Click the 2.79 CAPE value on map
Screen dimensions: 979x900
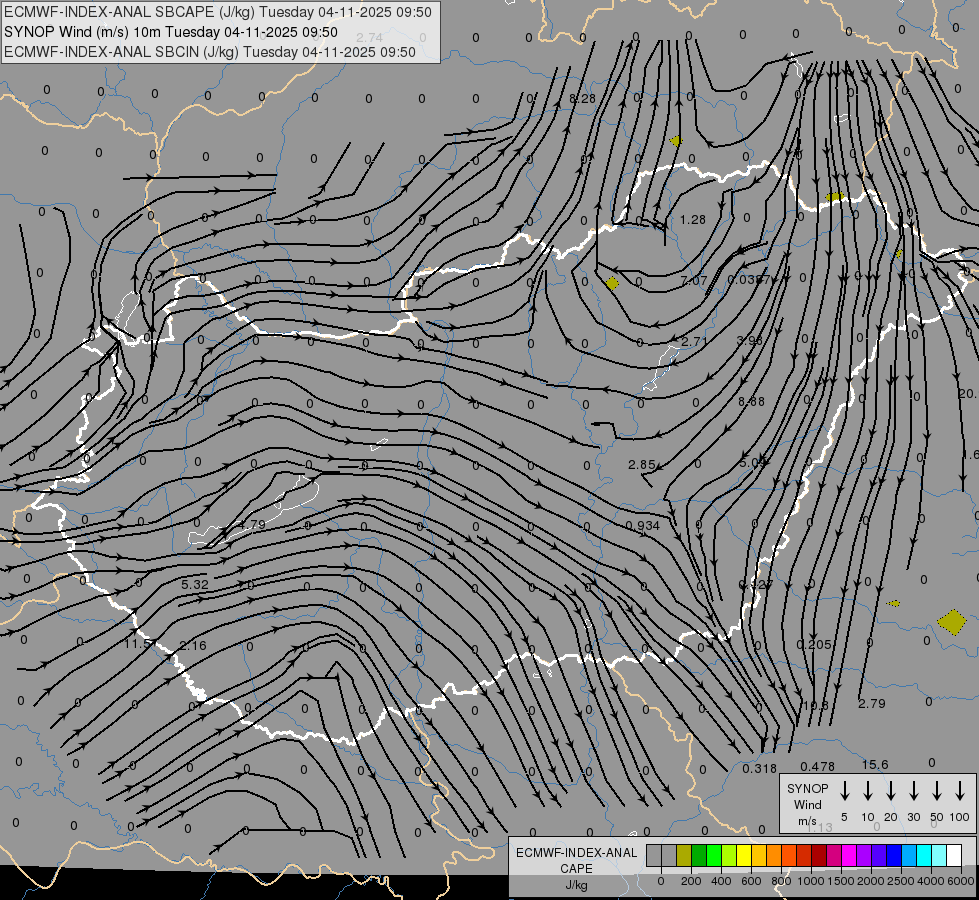(x=872, y=704)
